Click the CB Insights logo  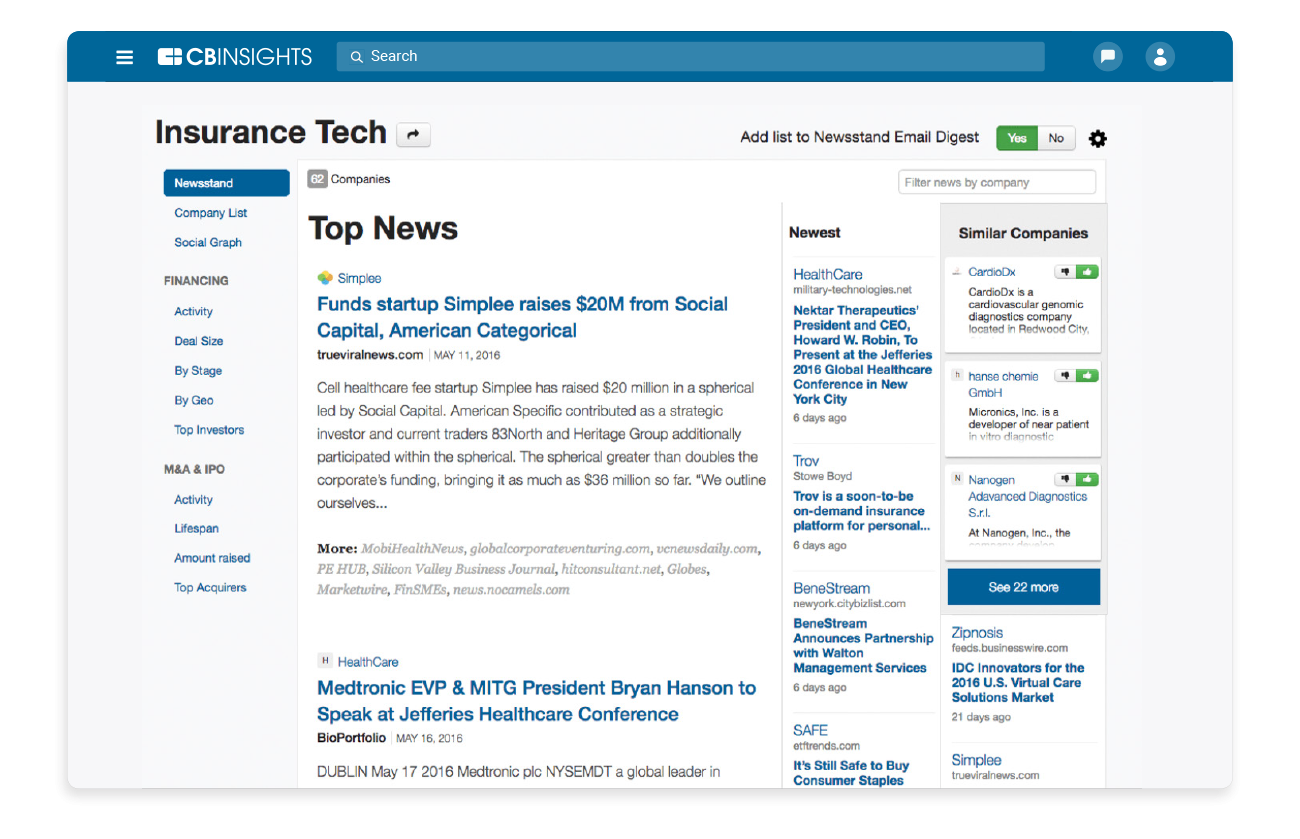[x=235, y=57]
